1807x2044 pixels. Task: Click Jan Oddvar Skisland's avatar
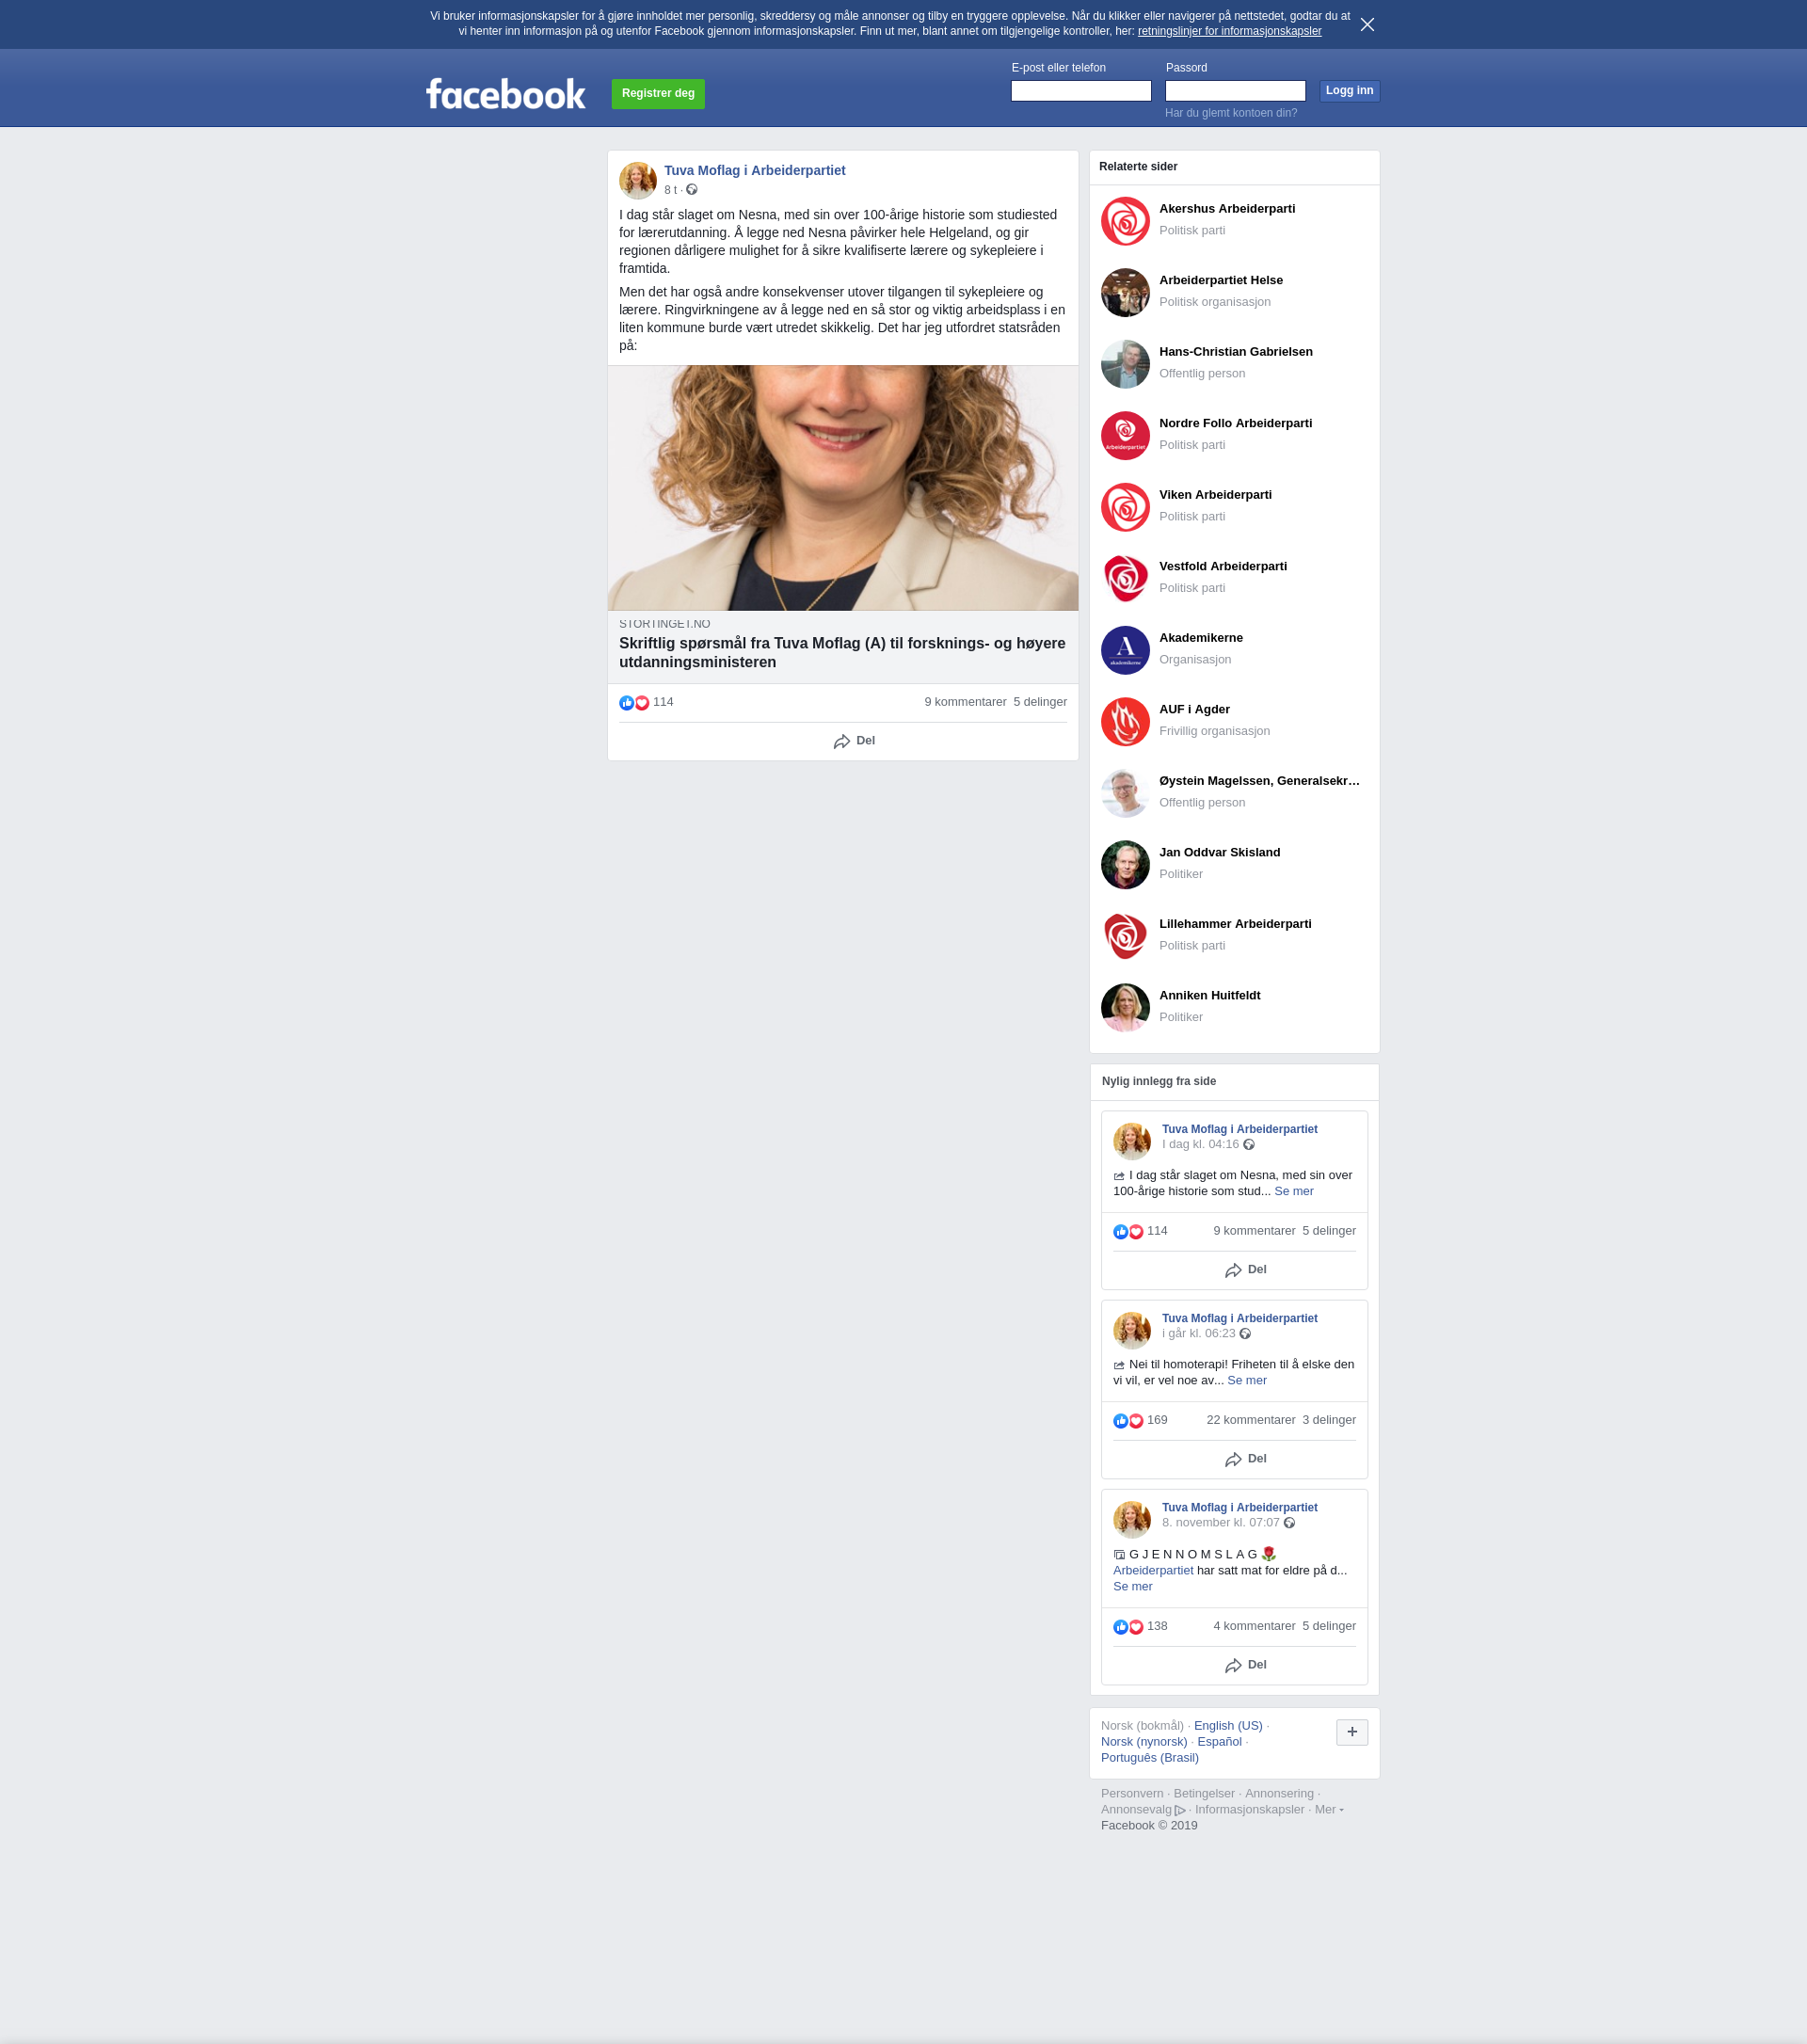tap(1125, 864)
